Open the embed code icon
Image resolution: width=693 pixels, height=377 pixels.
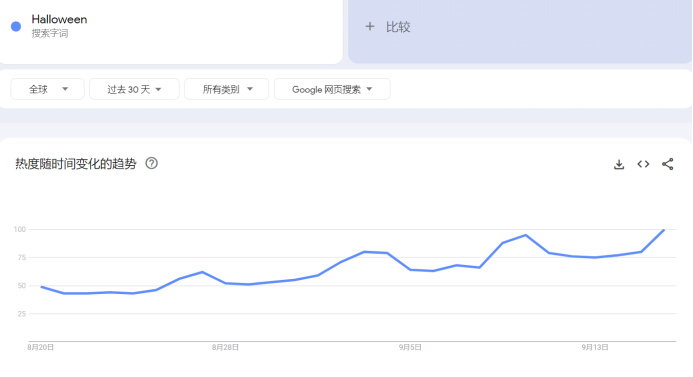[x=643, y=164]
